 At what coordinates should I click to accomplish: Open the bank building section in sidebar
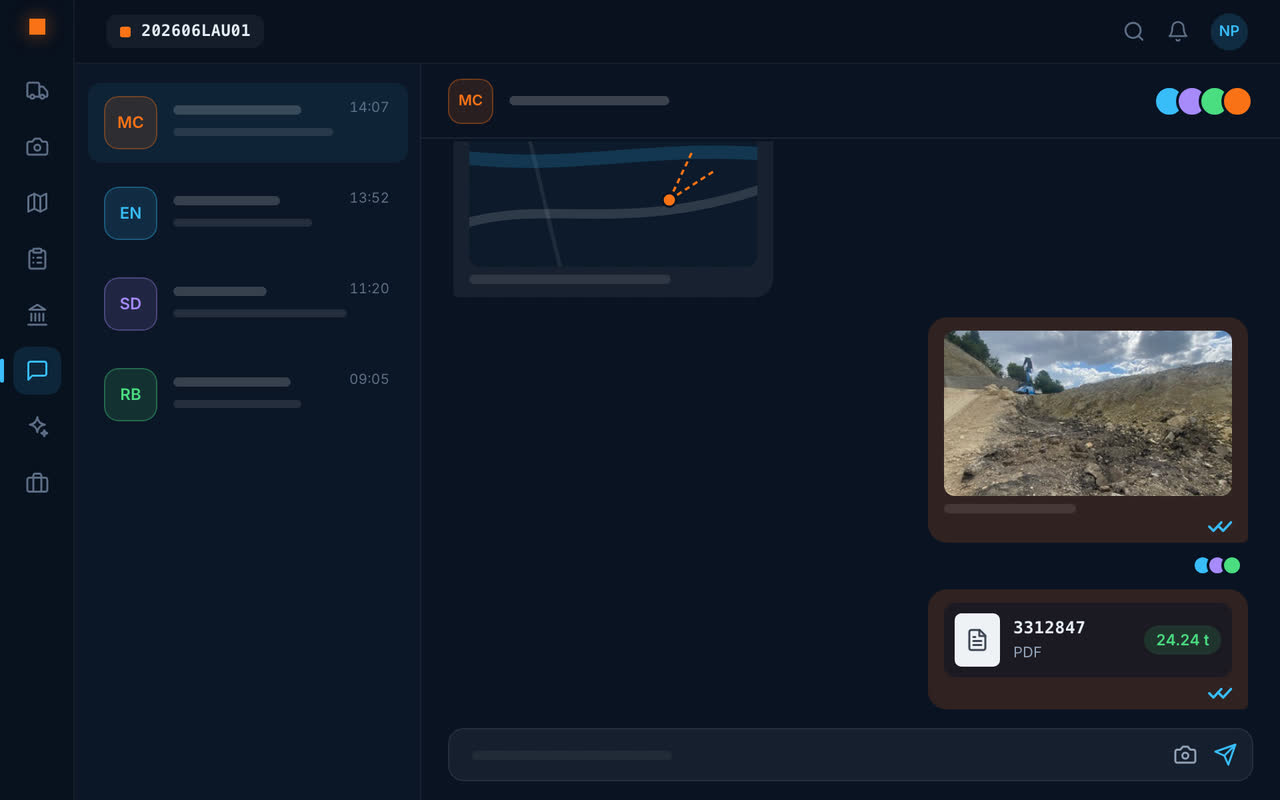coord(37,315)
